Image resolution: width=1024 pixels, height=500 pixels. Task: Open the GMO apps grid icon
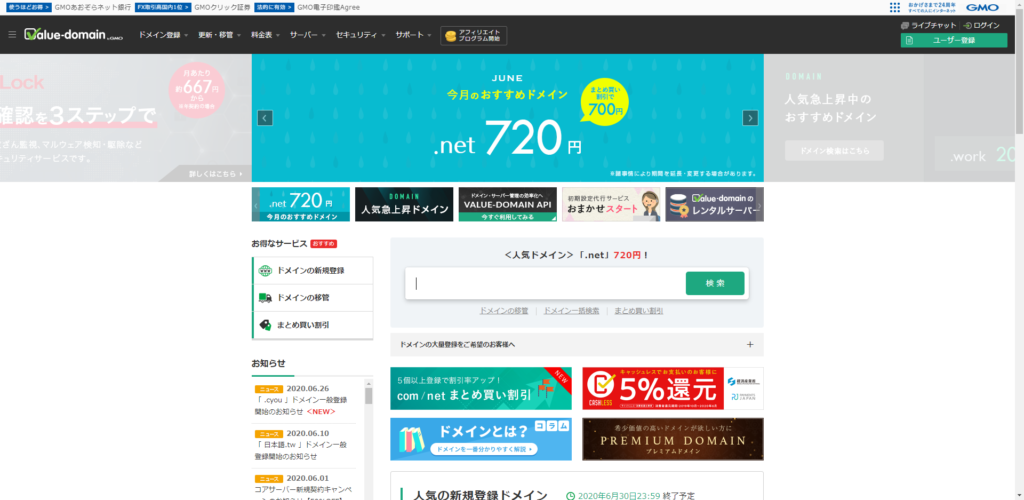(x=895, y=7)
